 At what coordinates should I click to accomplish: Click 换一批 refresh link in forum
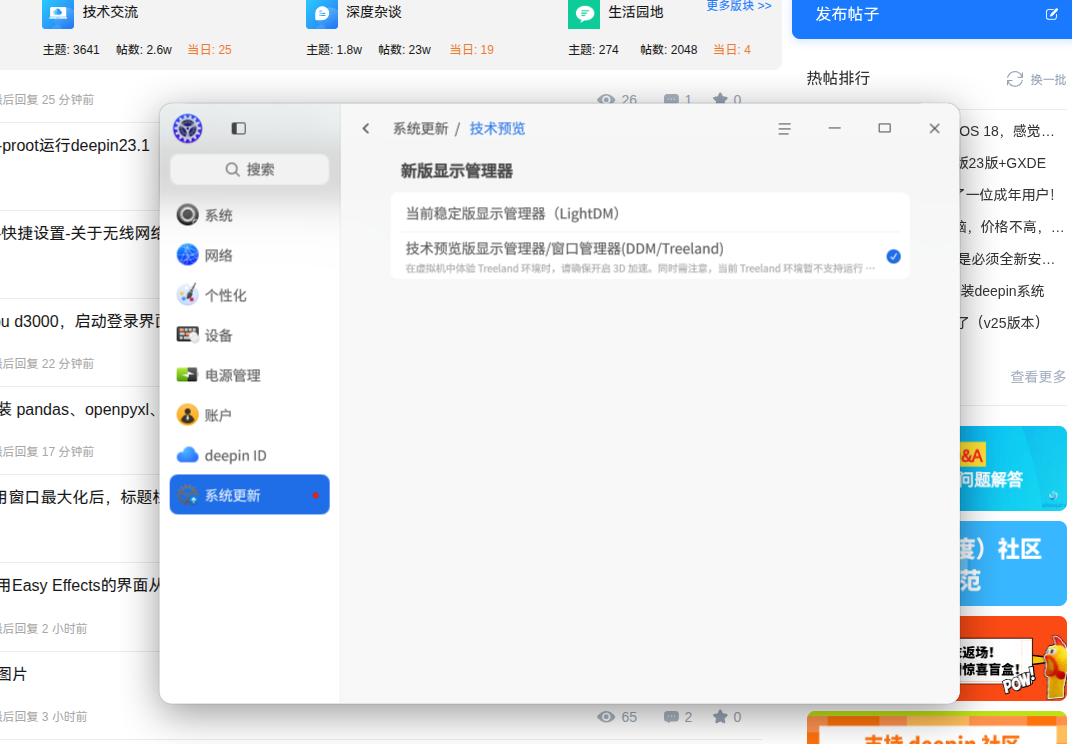point(1048,79)
